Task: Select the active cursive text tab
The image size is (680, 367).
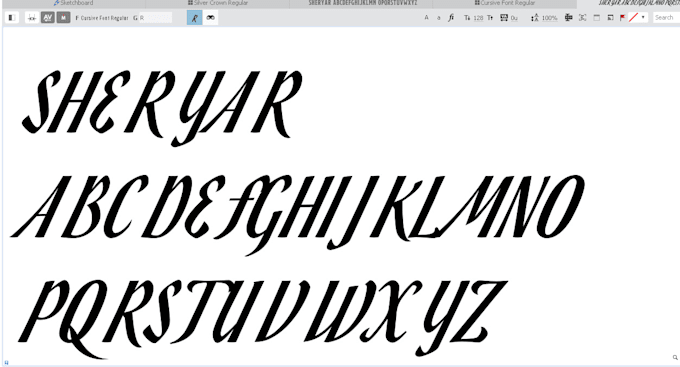Action: tap(628, 3)
